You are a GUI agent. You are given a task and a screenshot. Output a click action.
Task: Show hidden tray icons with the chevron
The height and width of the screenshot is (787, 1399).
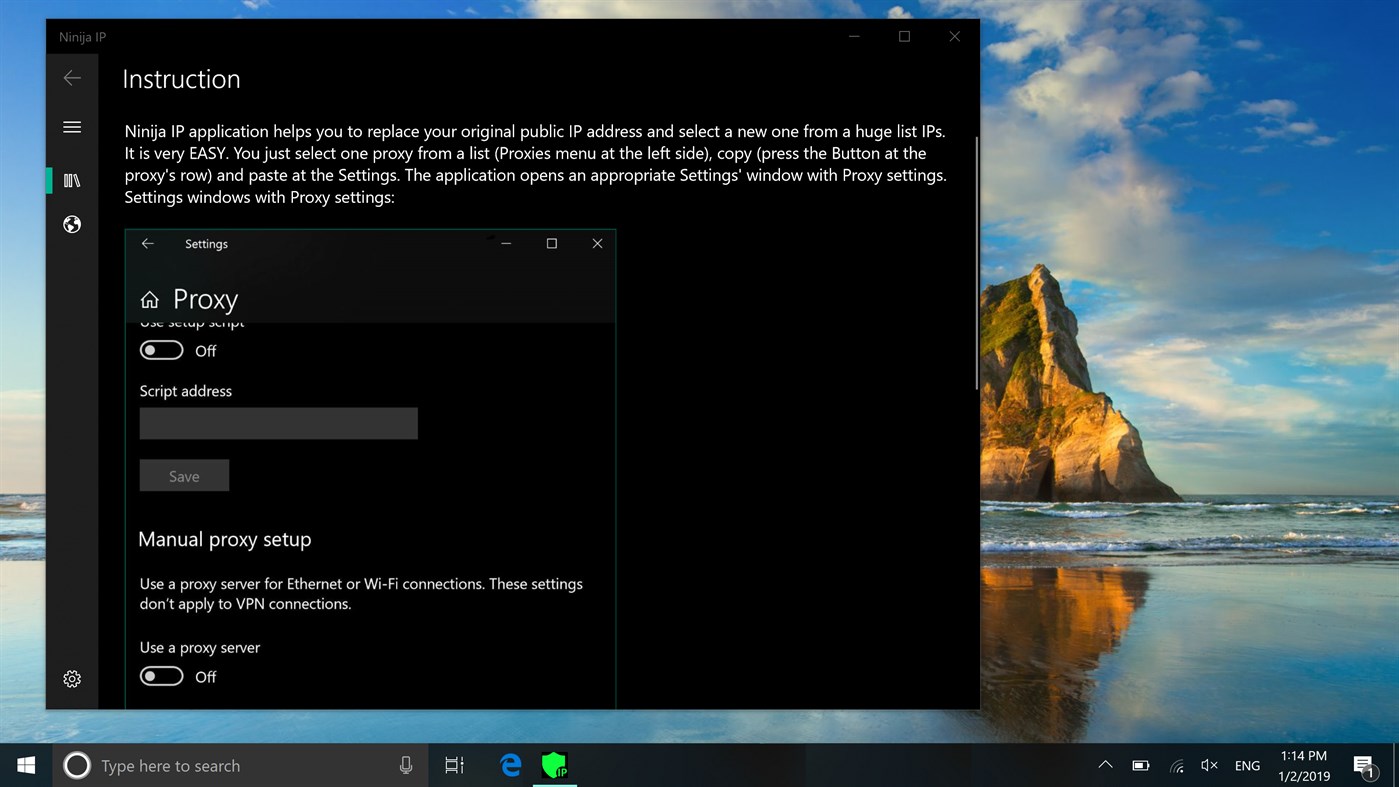click(x=1105, y=765)
